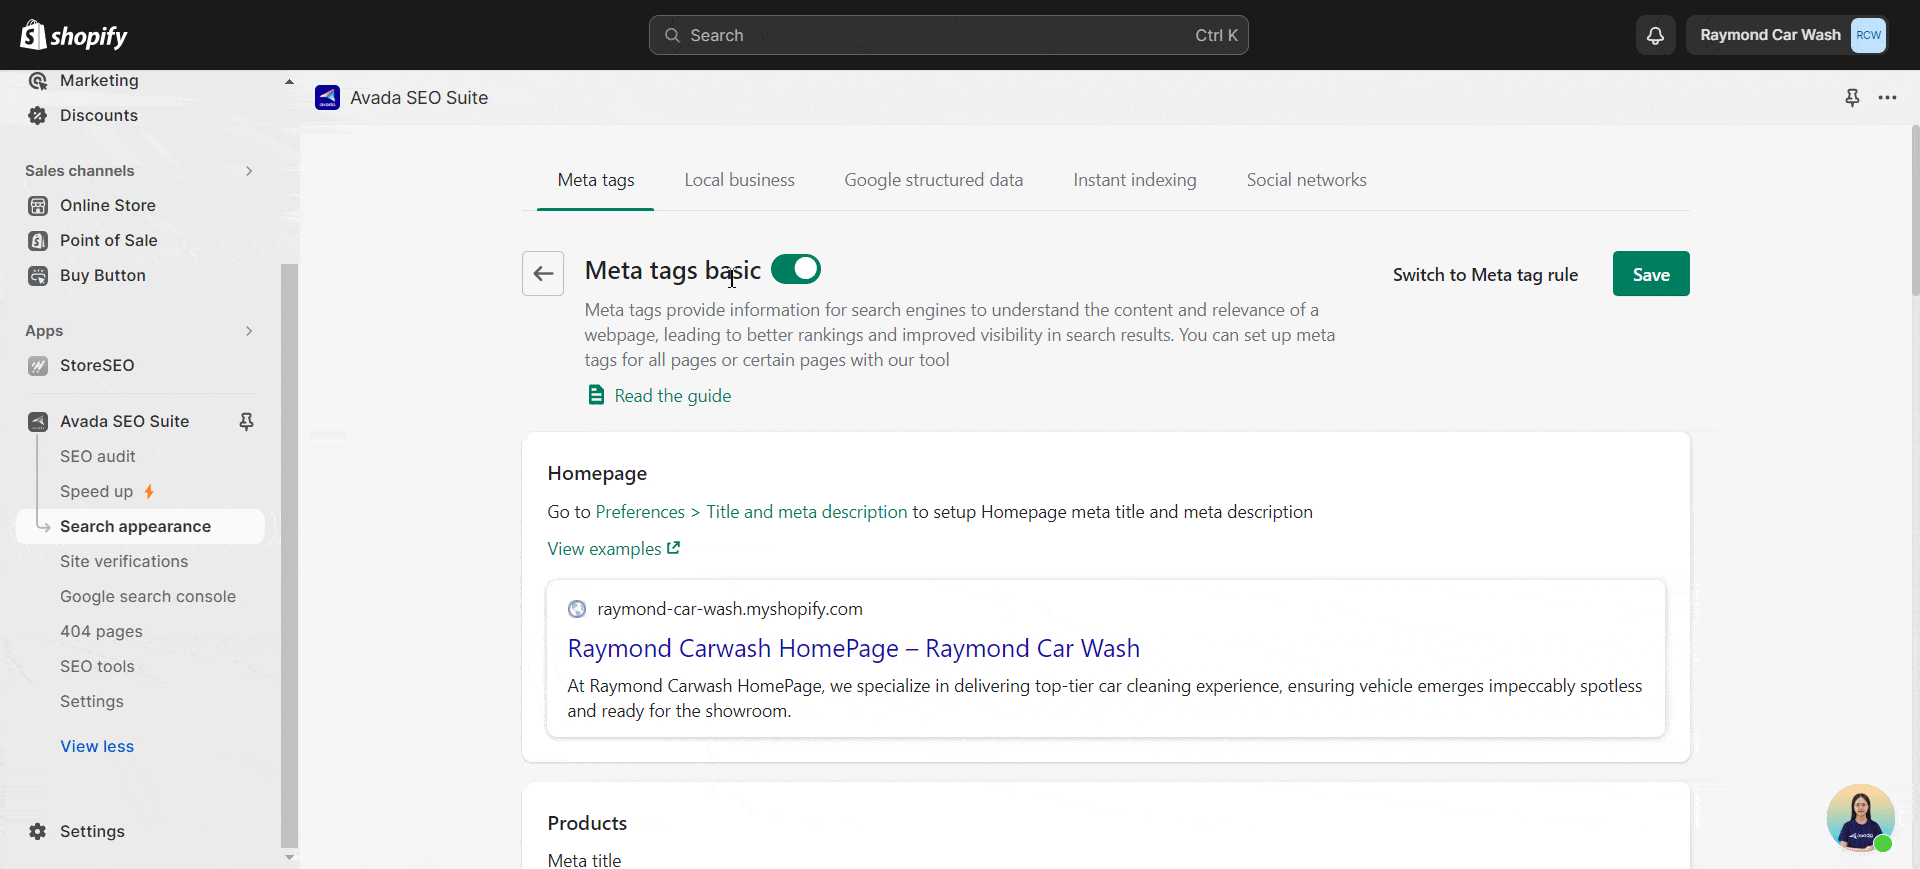Click the Marketing icon in sidebar
Viewport: 1920px width, 869px height.
click(x=38, y=80)
